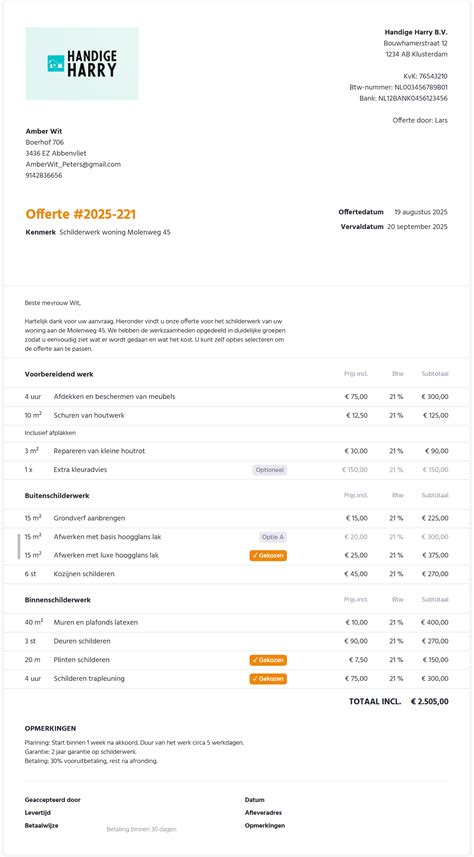
Task: Click the Handige Harry logo image
Action: [x=82, y=63]
